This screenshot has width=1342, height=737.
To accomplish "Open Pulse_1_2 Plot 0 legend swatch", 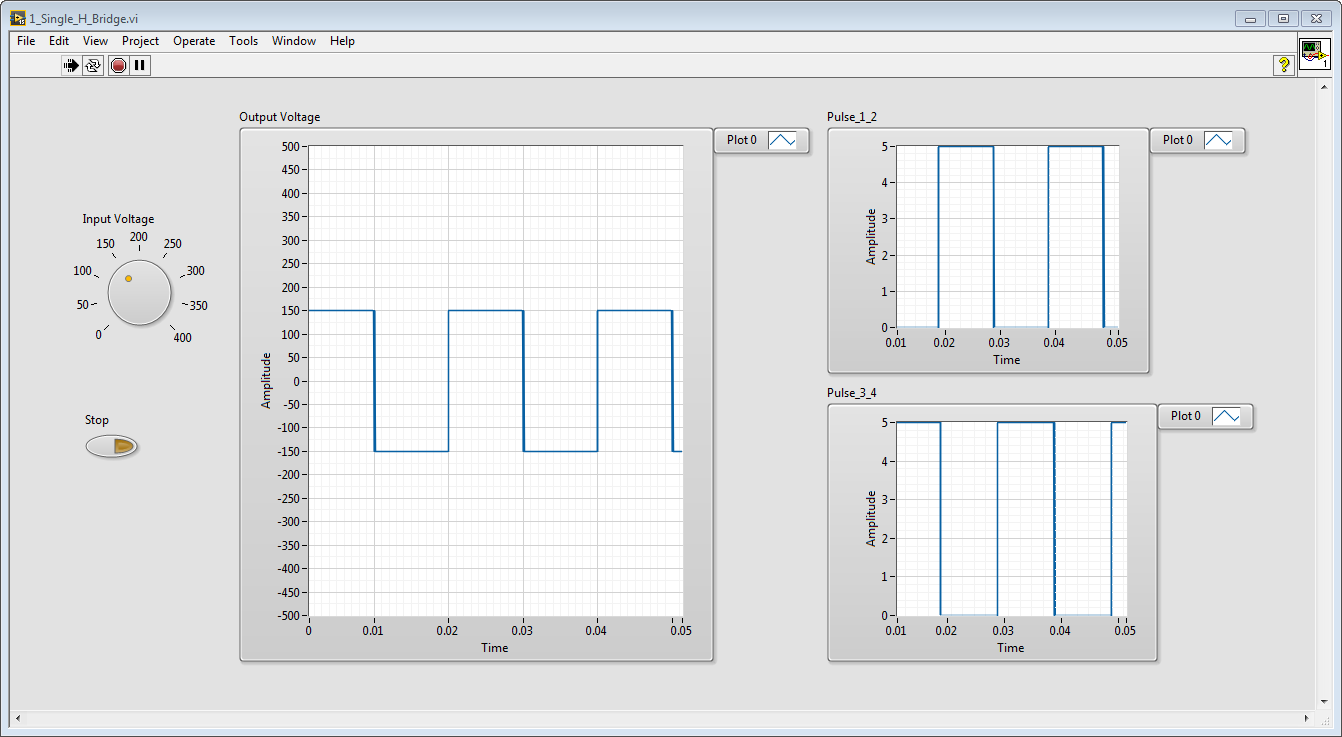I will pyautogui.click(x=1218, y=141).
